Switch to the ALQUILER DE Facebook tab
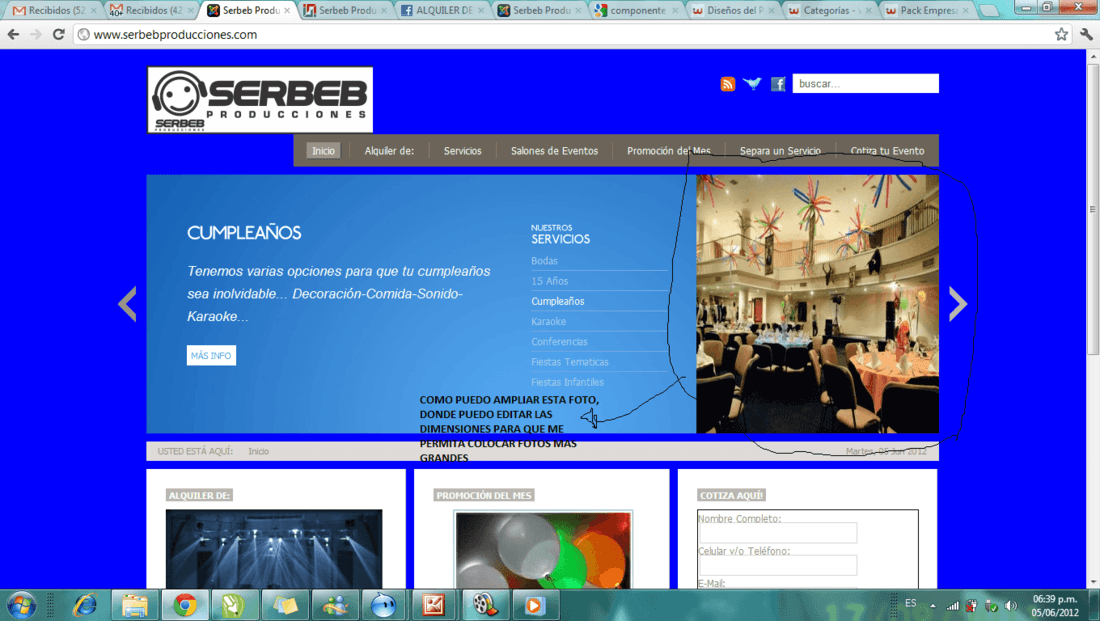 click(442, 11)
